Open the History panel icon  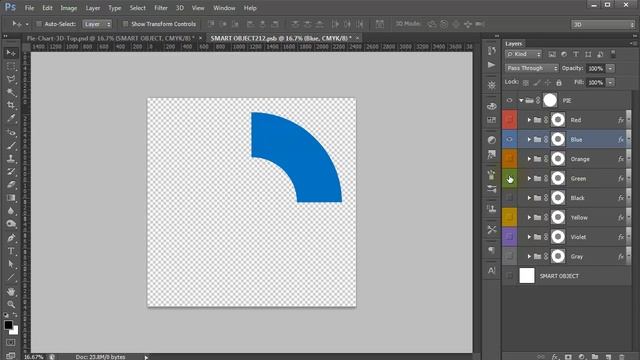click(x=491, y=50)
